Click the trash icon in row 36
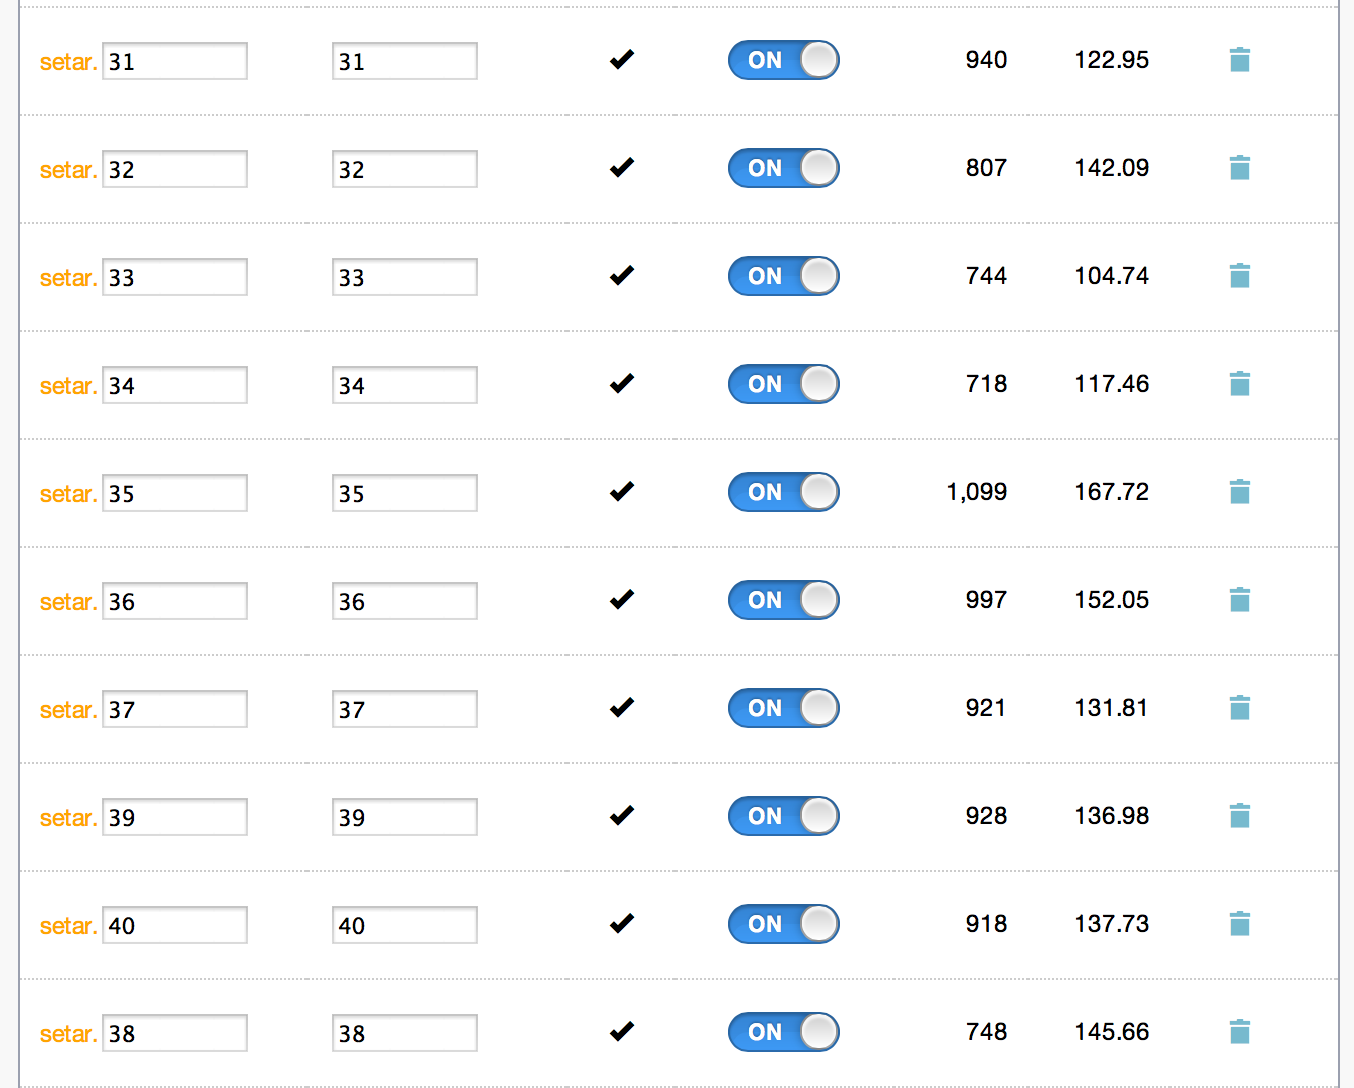1354x1088 pixels. tap(1239, 600)
